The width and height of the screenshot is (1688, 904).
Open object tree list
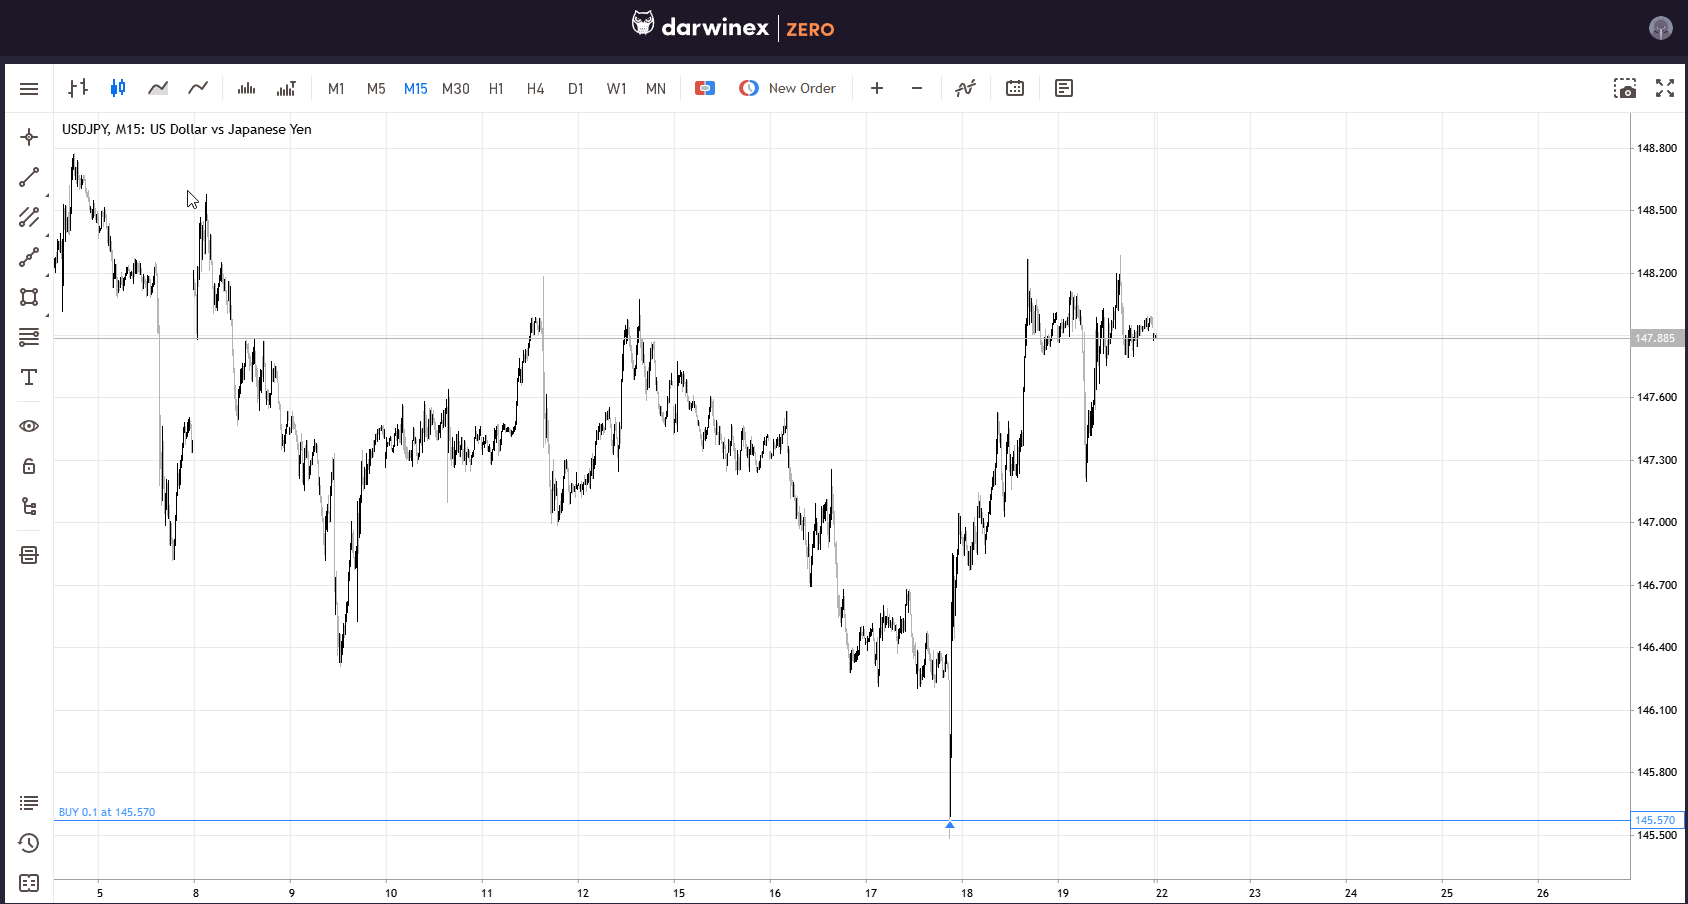click(x=29, y=506)
